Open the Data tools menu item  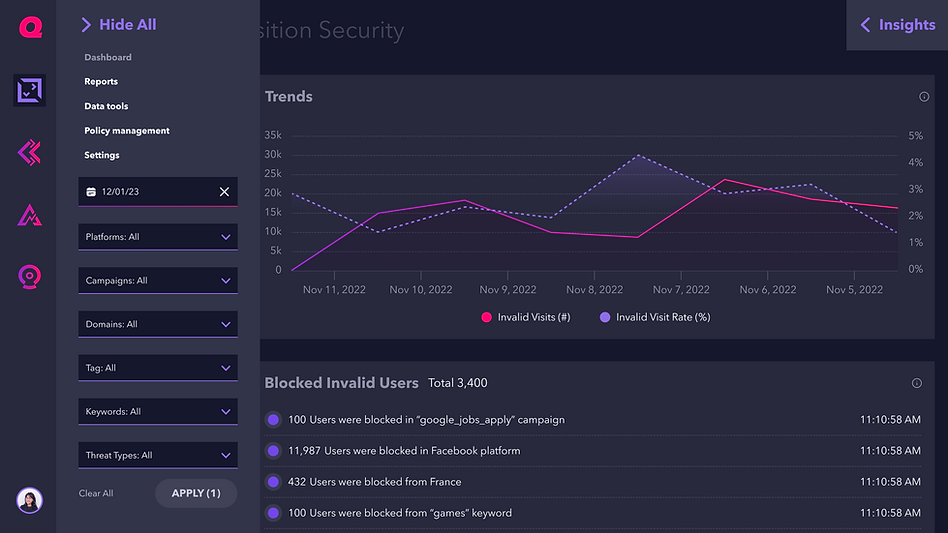[106, 106]
